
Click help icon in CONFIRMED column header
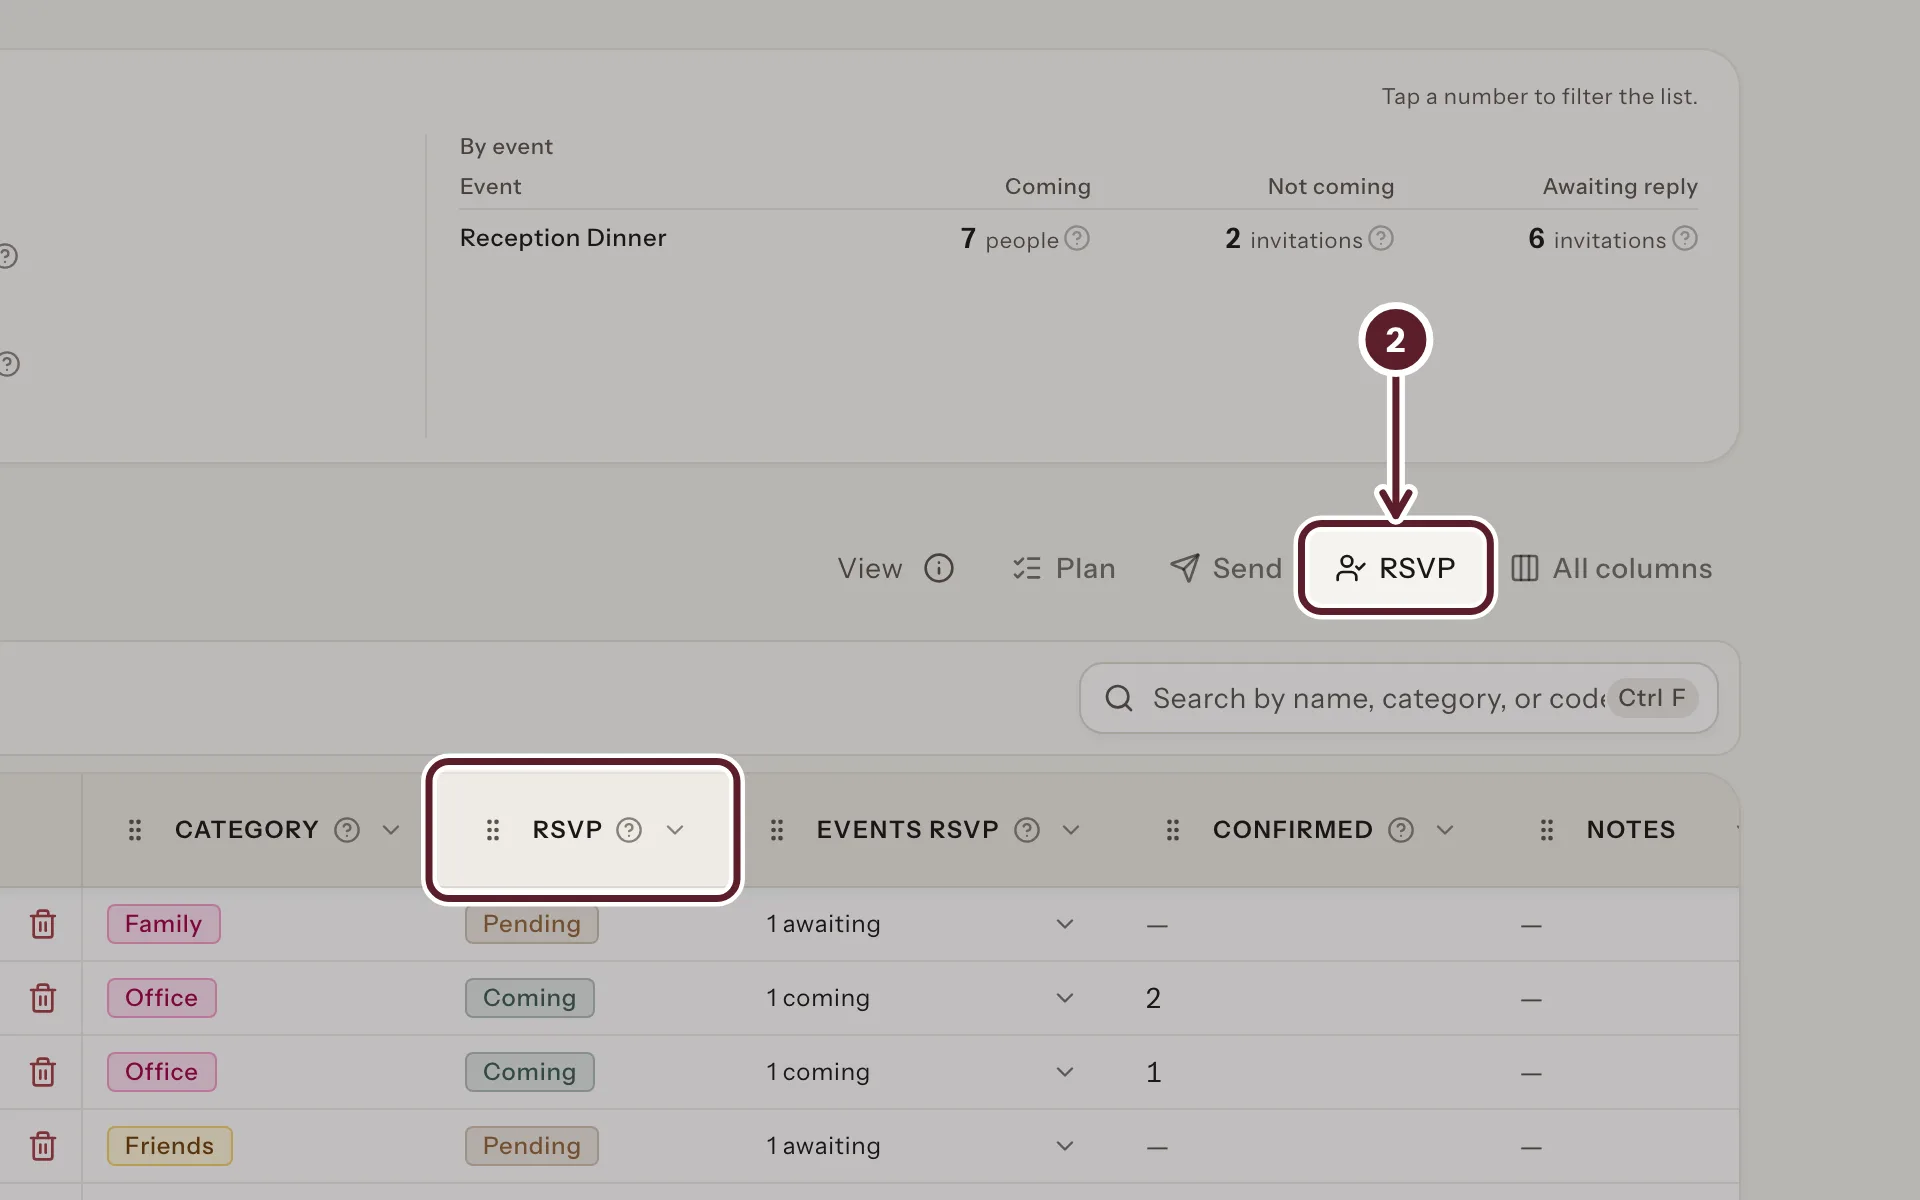[1401, 830]
